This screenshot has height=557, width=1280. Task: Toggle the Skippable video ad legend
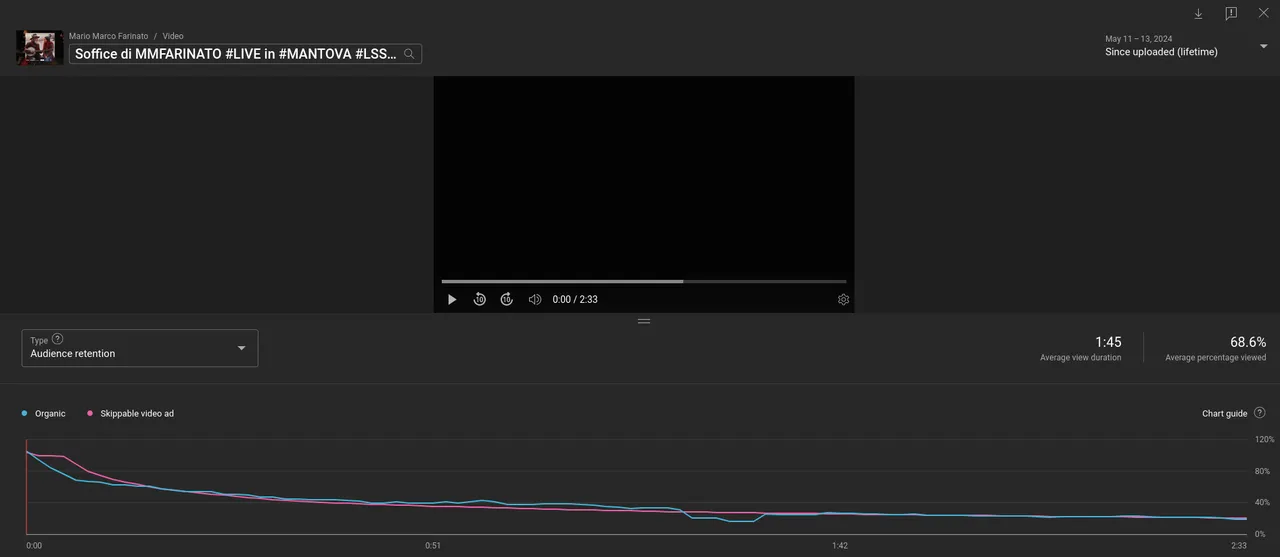click(131, 413)
